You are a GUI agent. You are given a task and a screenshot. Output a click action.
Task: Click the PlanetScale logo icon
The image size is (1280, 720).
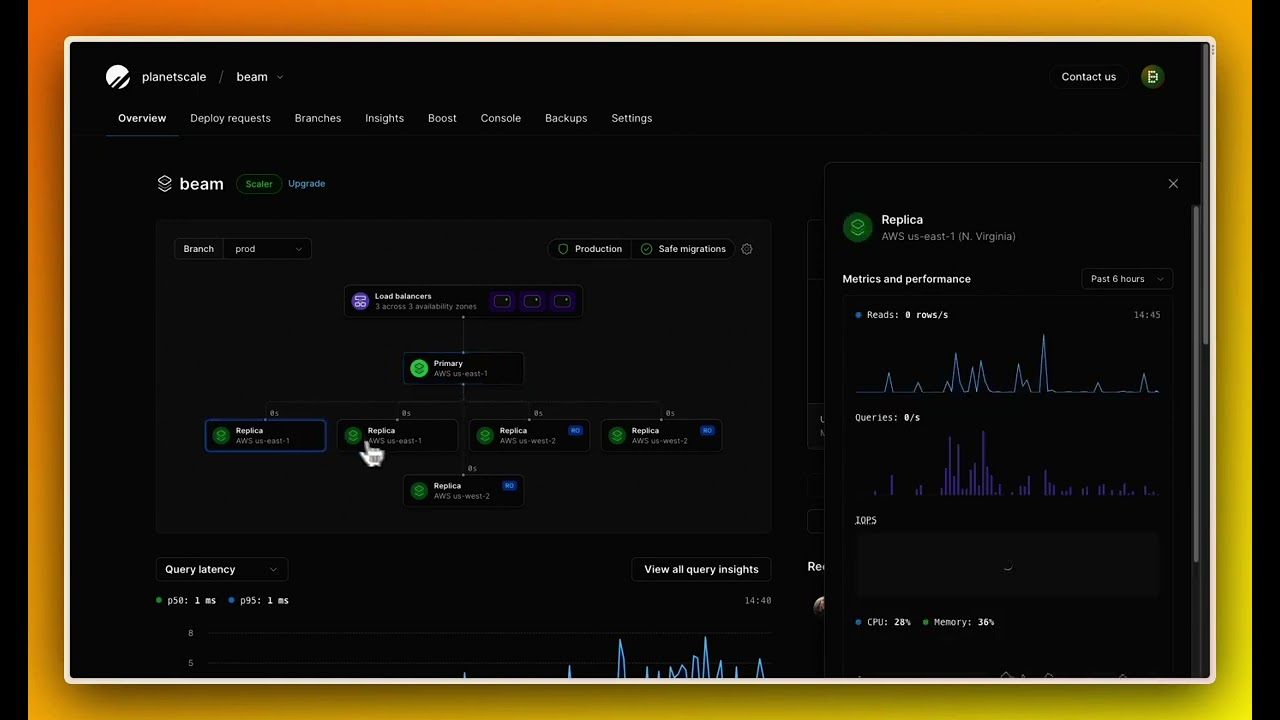point(118,77)
